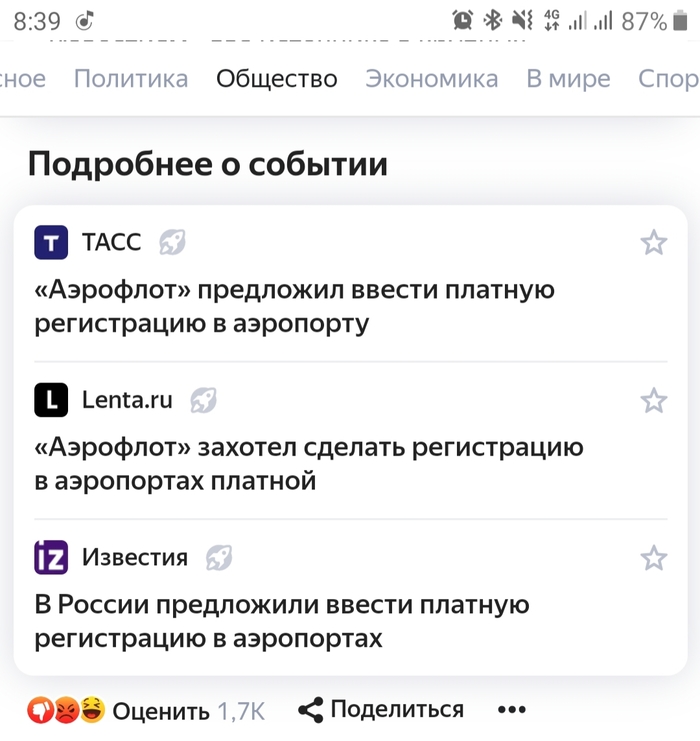
Task: Tap the emoji reactions icon cluster
Action: point(67,710)
